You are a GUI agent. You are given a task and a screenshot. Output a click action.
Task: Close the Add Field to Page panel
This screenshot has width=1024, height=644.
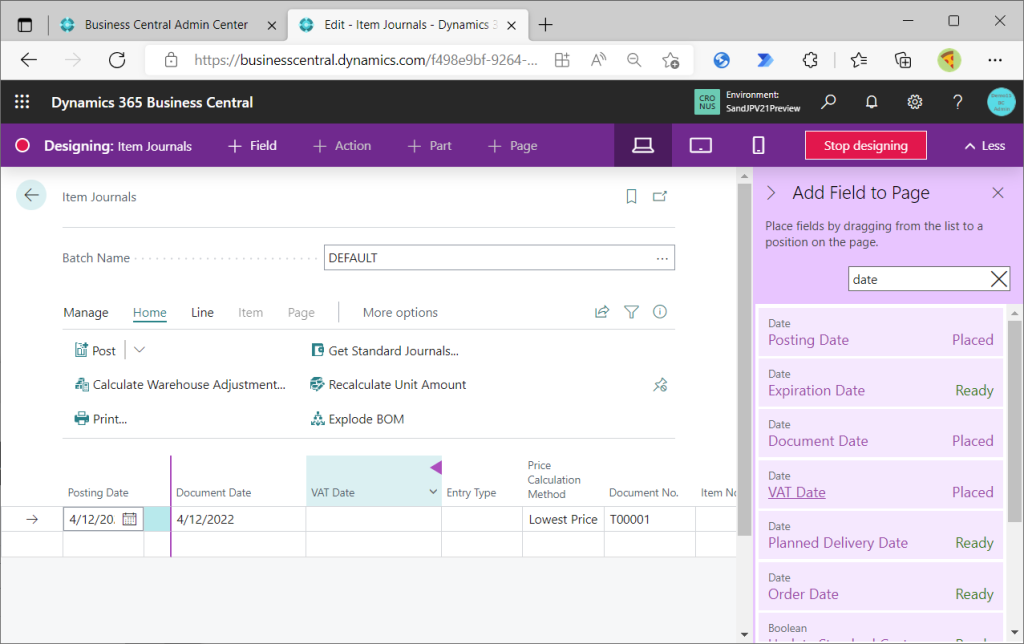(x=998, y=193)
